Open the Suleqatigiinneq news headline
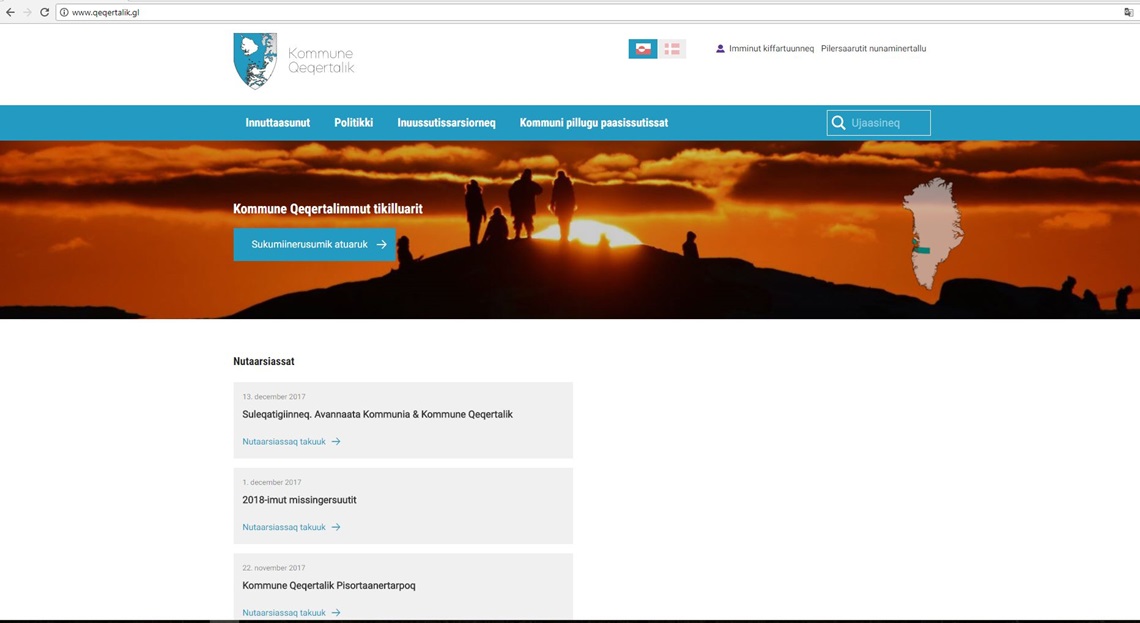The width and height of the screenshot is (1140, 623). click(x=377, y=414)
